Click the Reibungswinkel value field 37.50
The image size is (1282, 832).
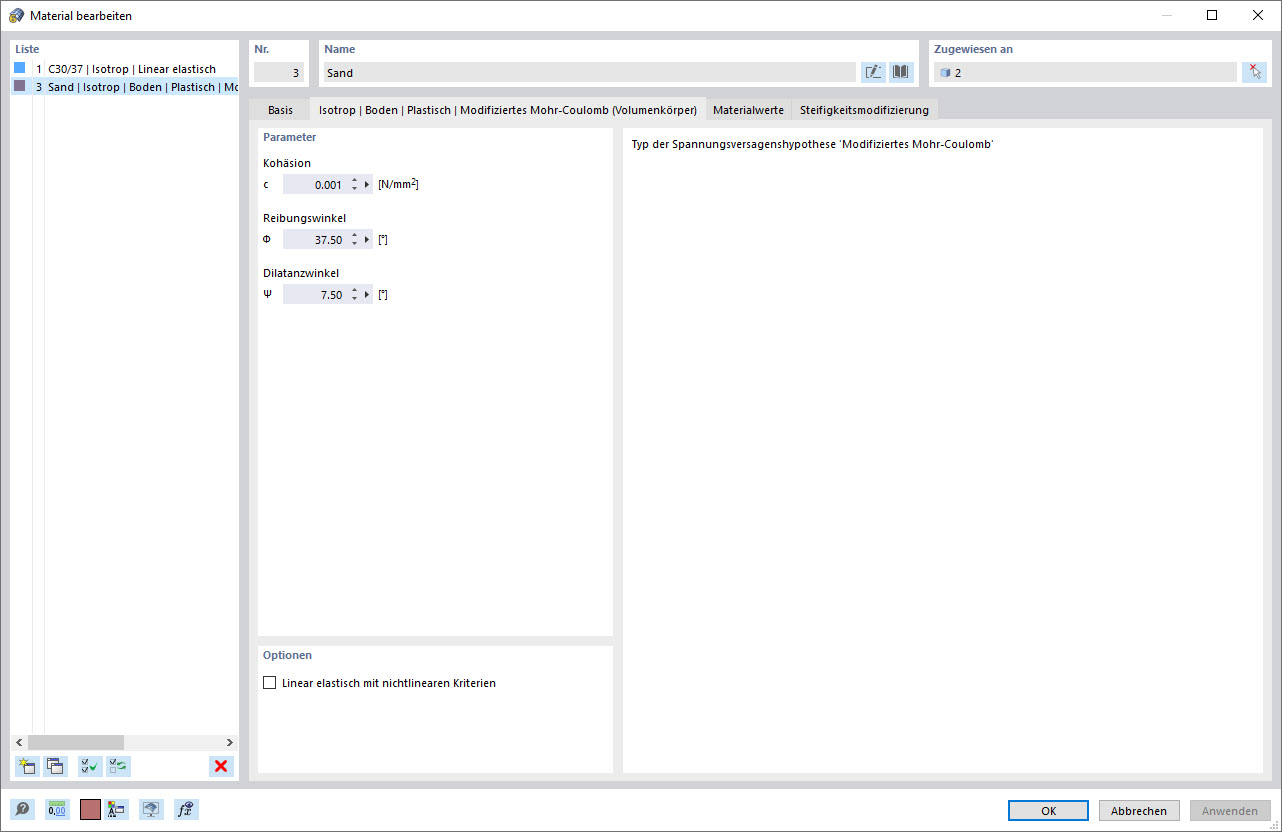(x=315, y=240)
